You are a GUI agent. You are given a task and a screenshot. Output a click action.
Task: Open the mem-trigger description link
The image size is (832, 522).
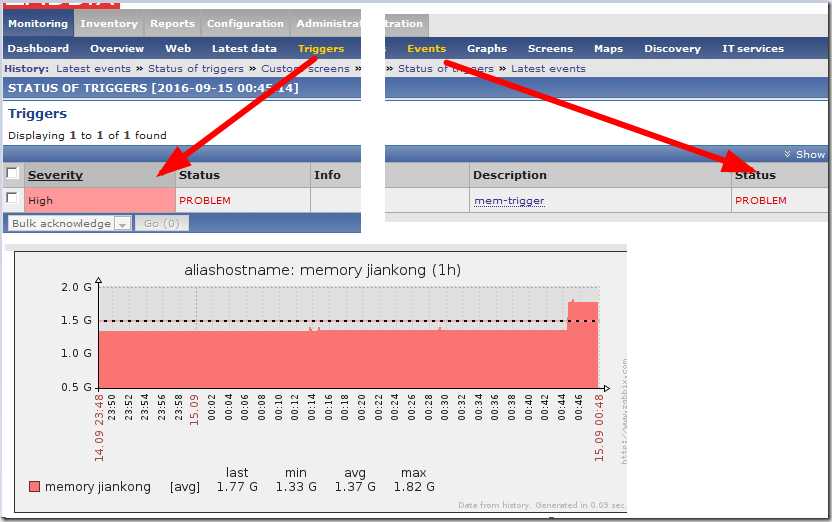(x=509, y=200)
